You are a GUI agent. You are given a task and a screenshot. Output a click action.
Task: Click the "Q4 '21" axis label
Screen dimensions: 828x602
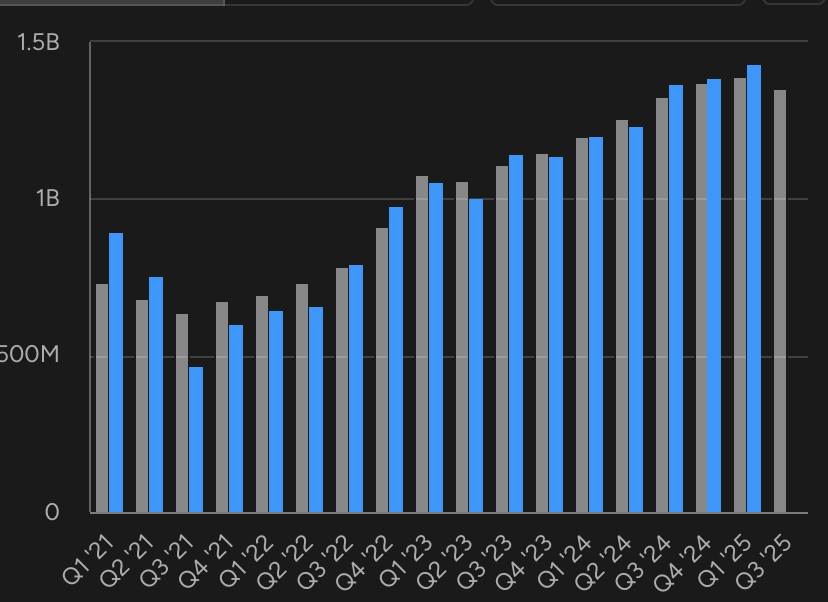pyautogui.click(x=206, y=561)
